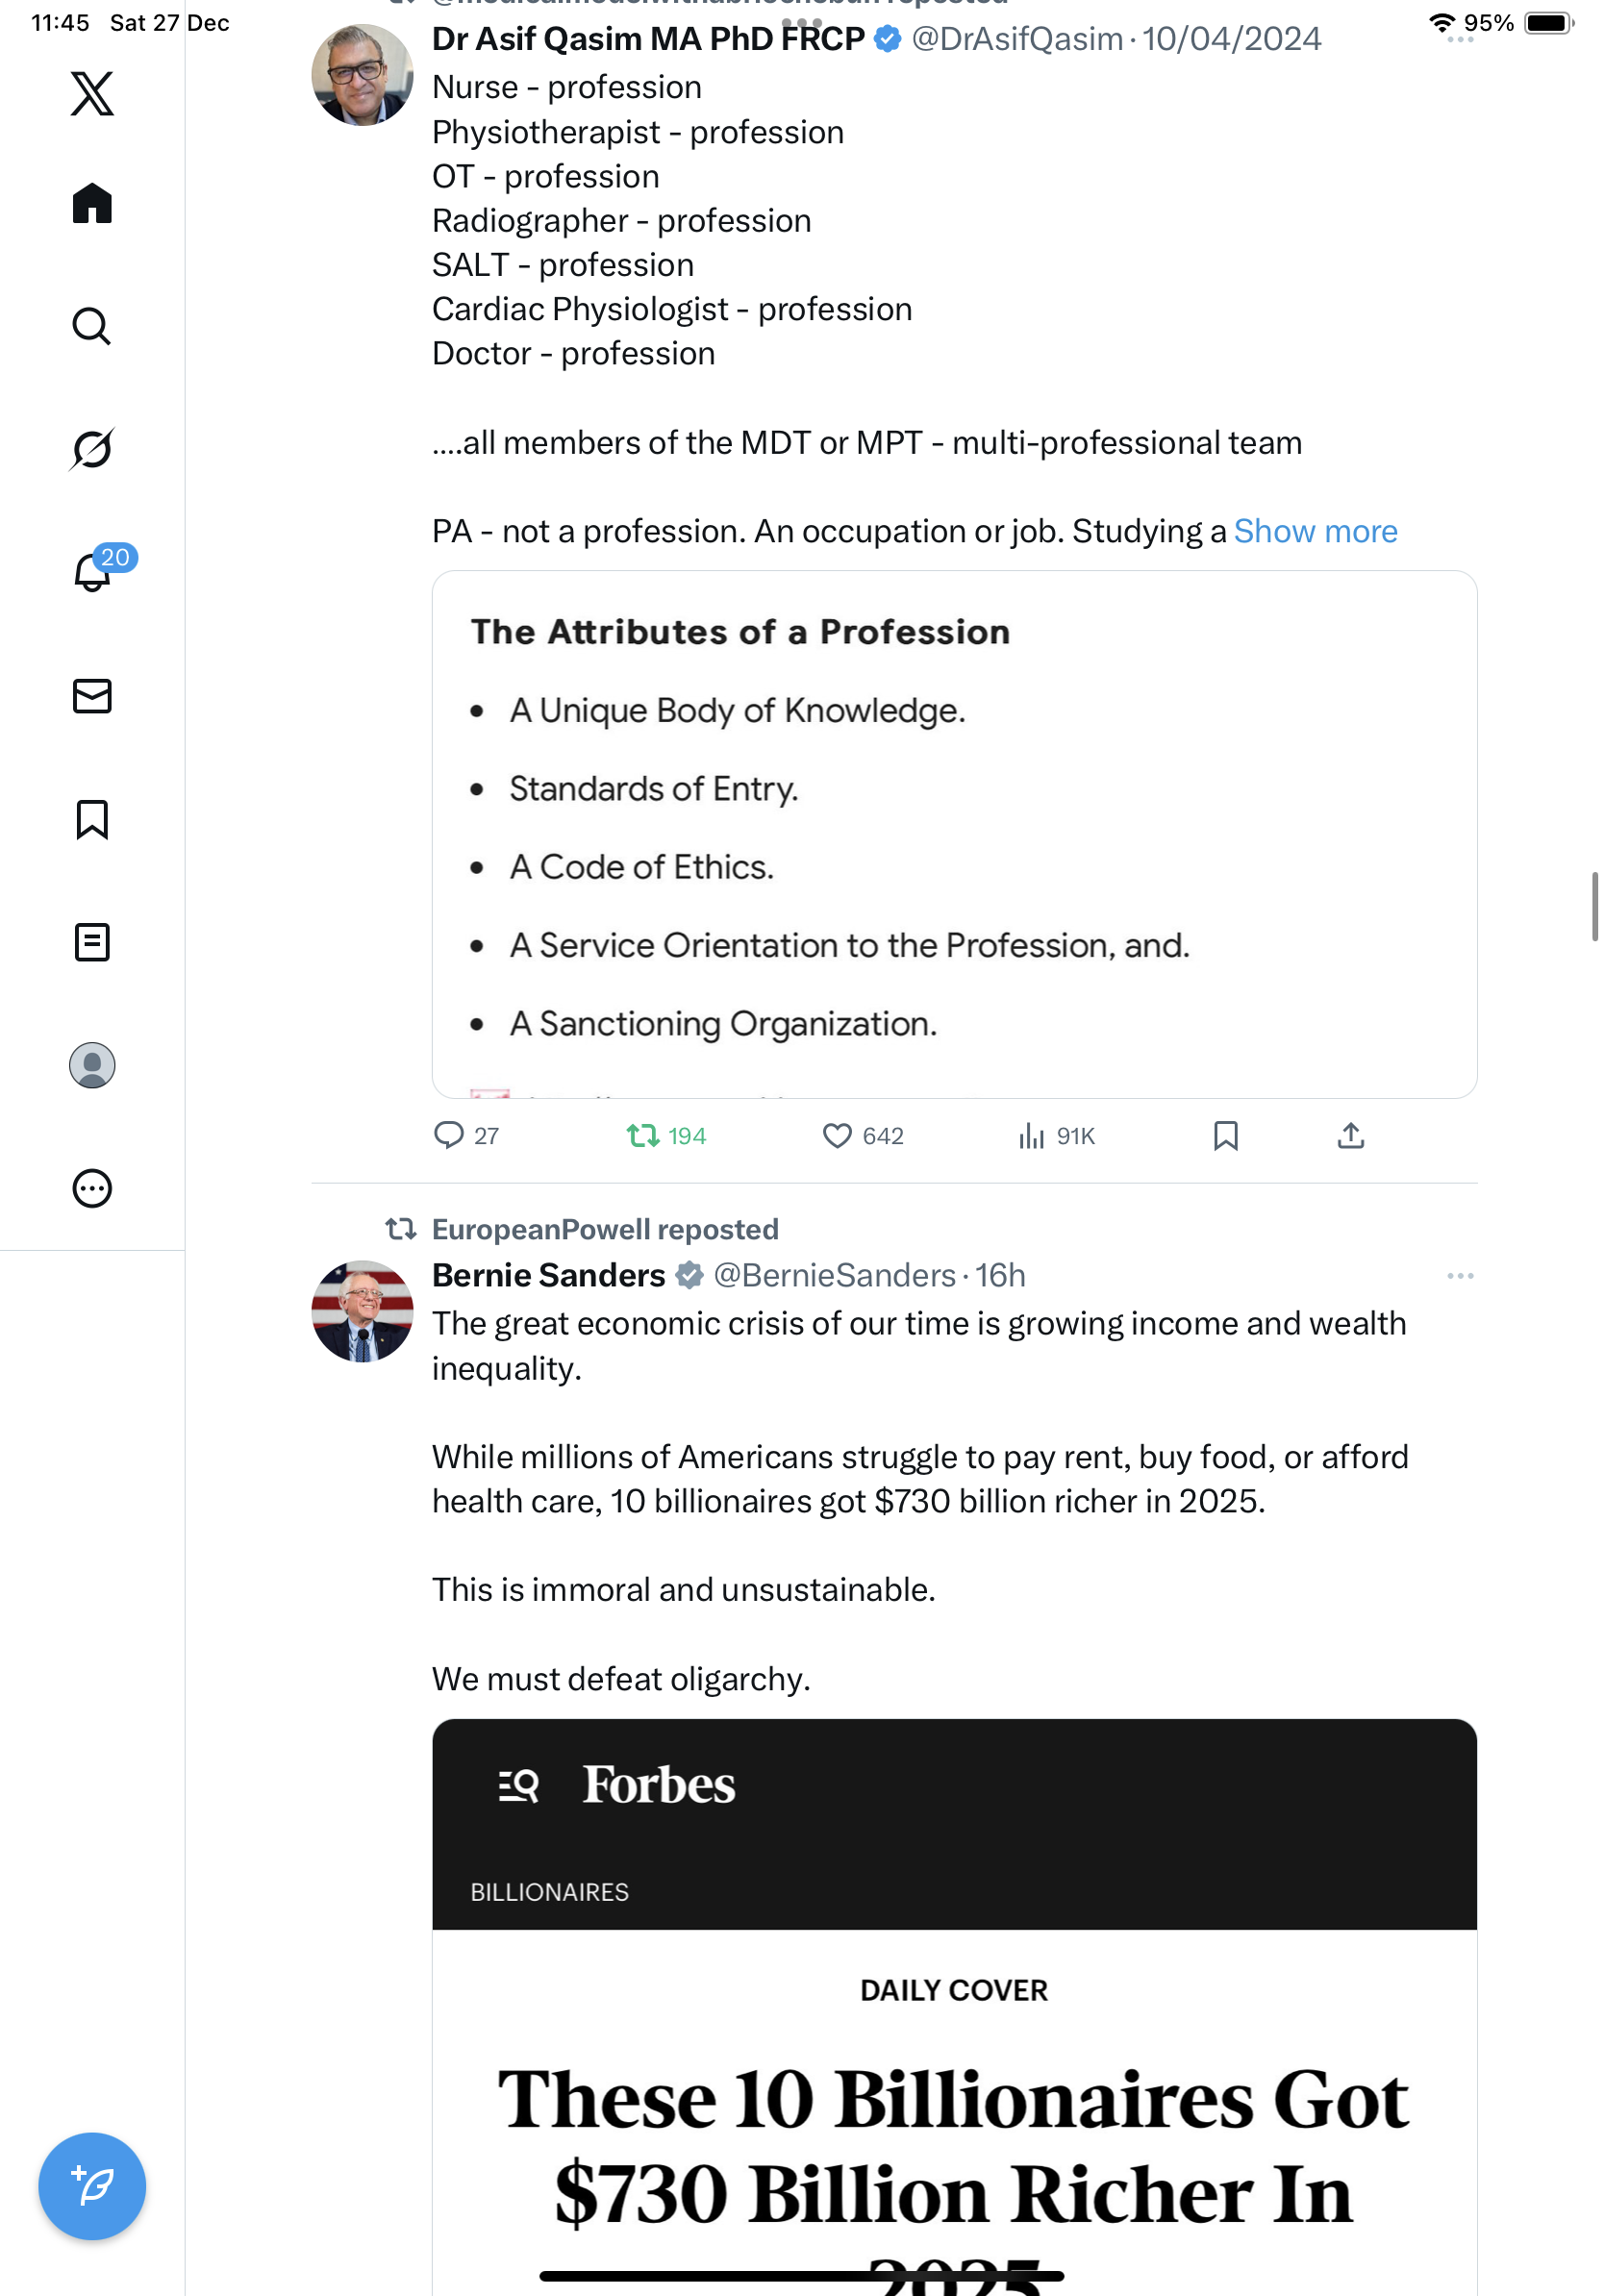Image resolution: width=1604 pixels, height=2296 pixels.
Task: Expand post text with Show more
Action: (1315, 531)
